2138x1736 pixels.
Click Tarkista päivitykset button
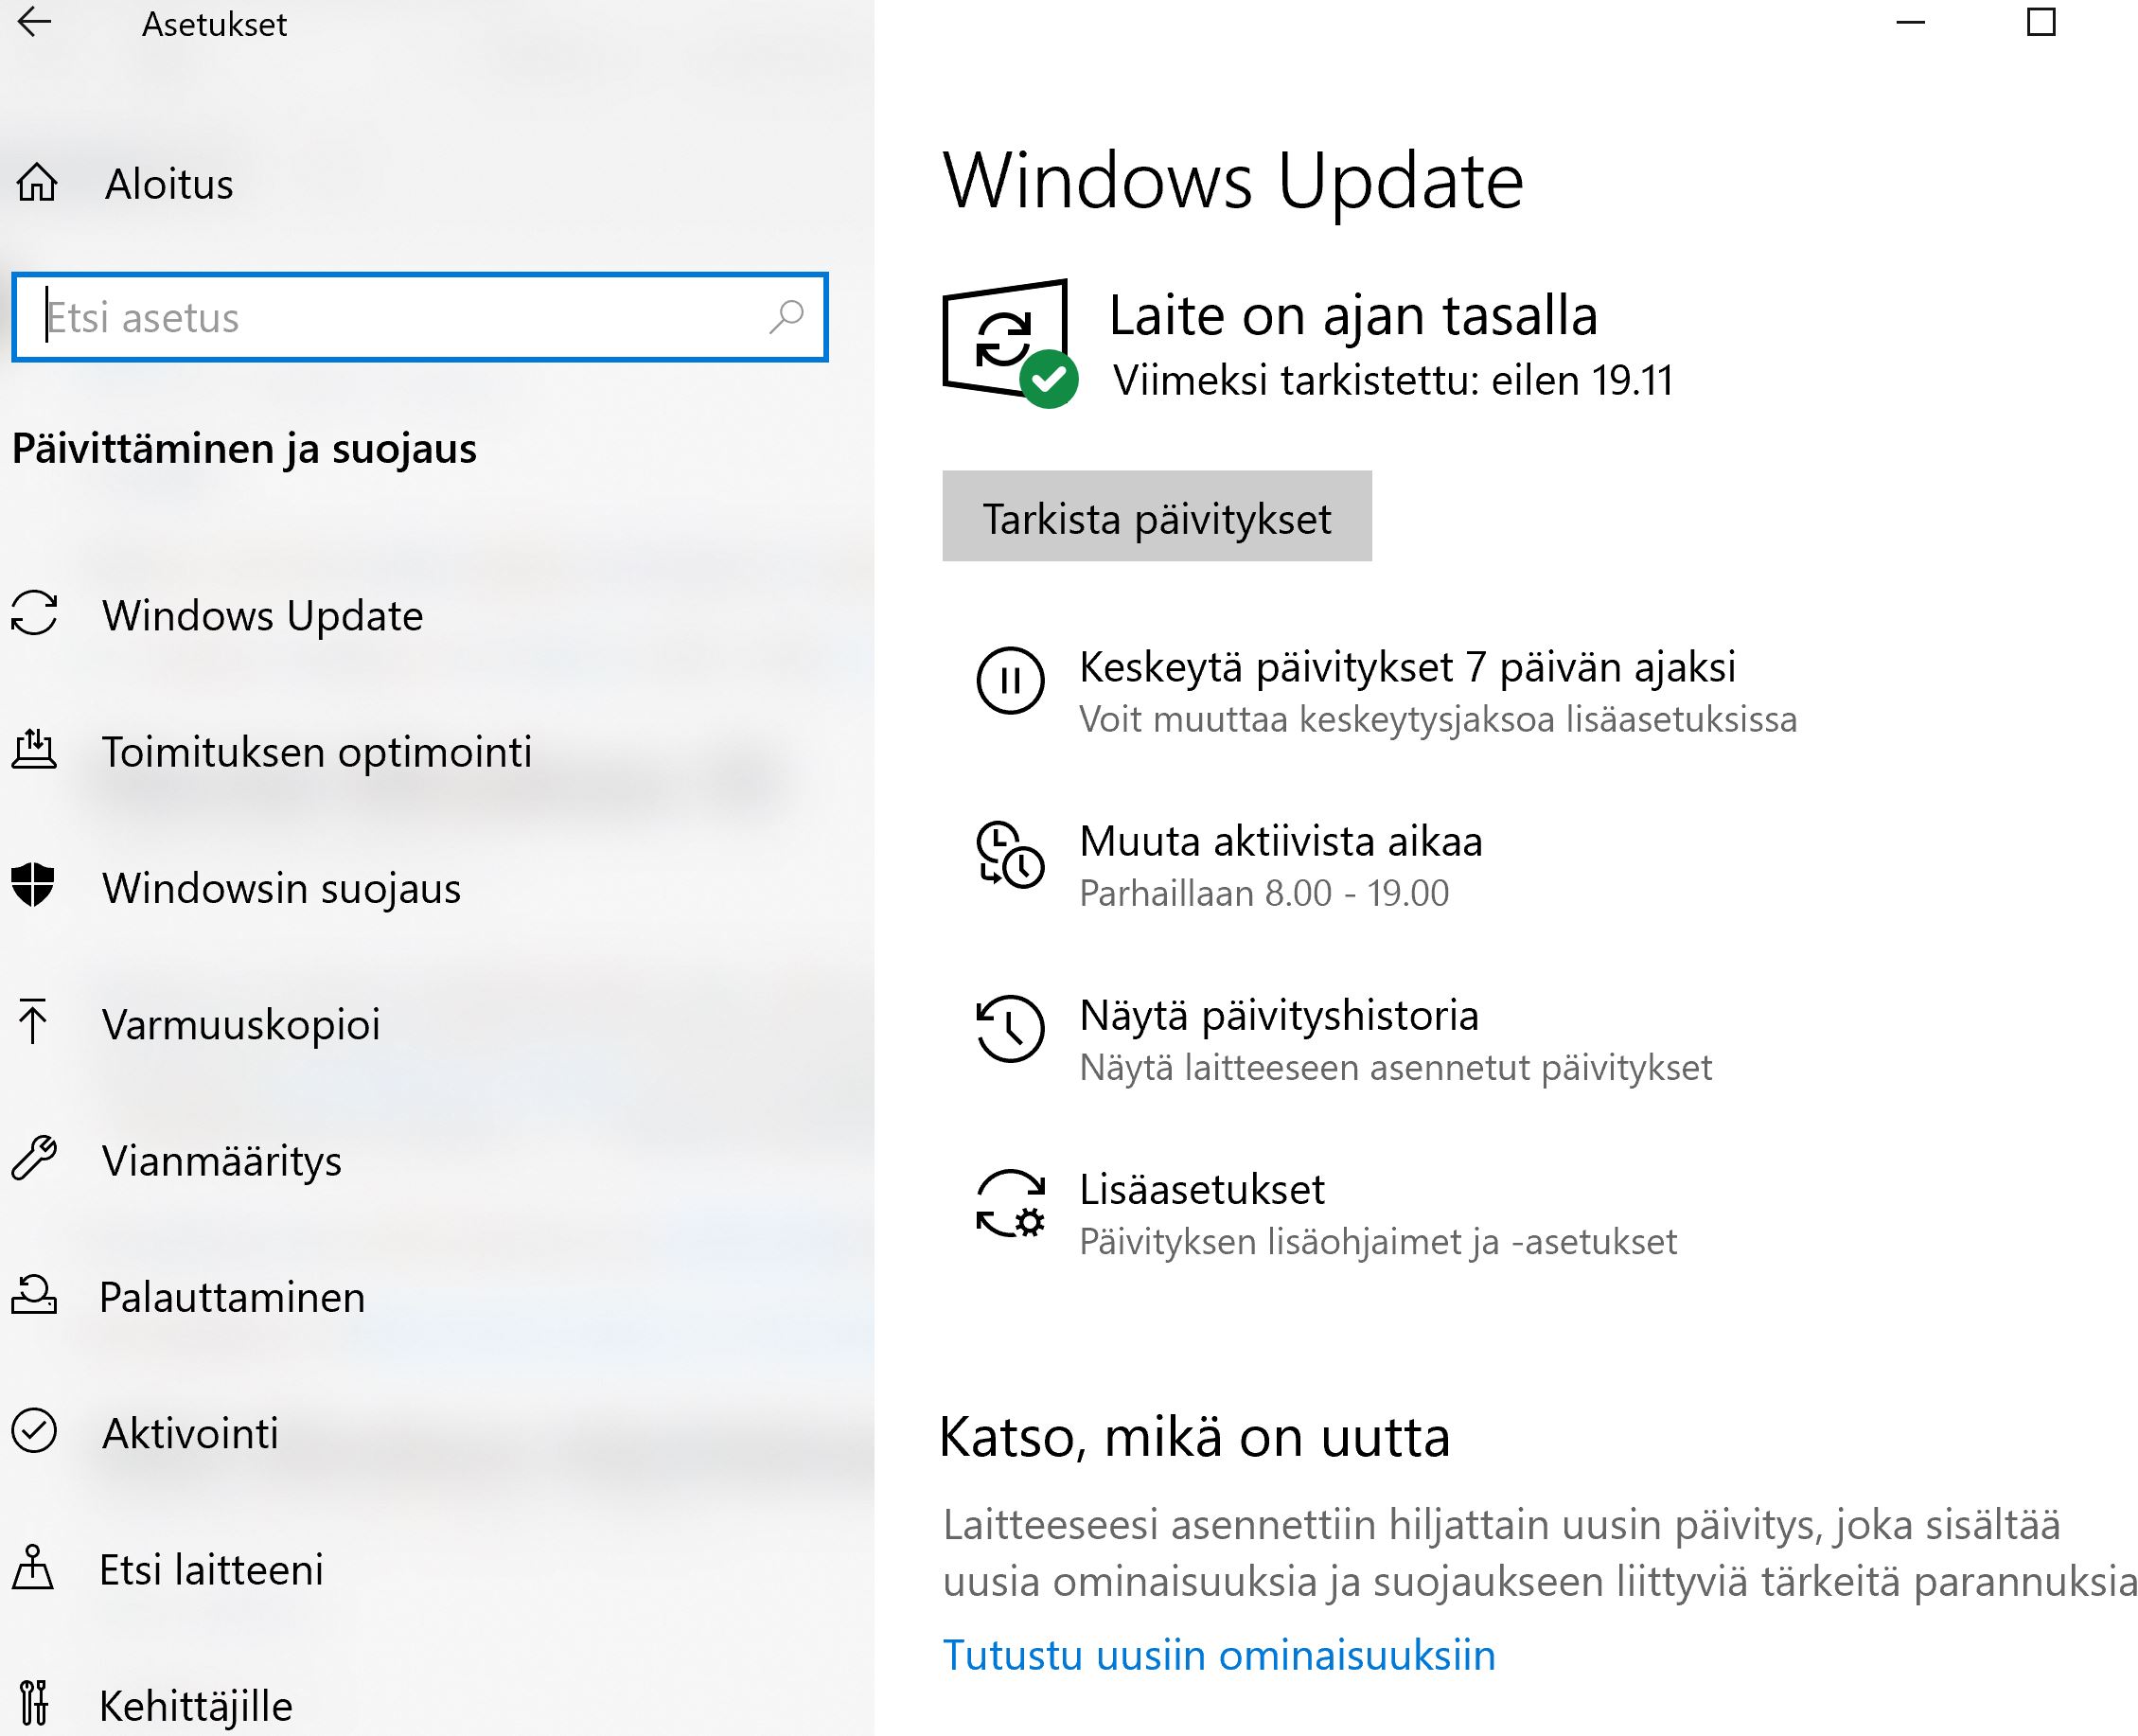[x=1157, y=516]
